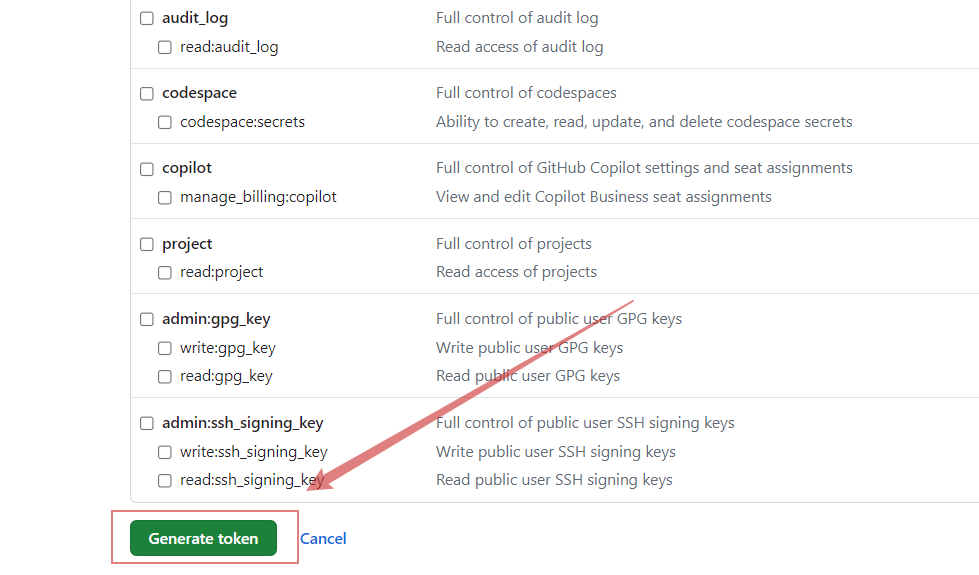Enable the write:ssh_signing_key checkbox

(x=165, y=452)
